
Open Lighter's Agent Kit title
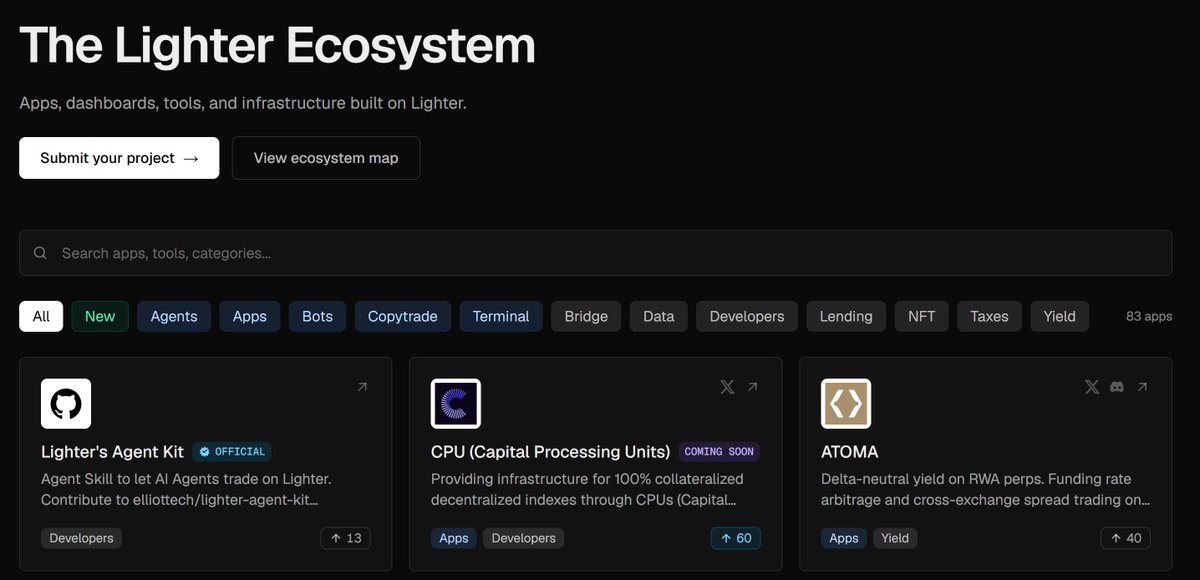click(x=113, y=452)
